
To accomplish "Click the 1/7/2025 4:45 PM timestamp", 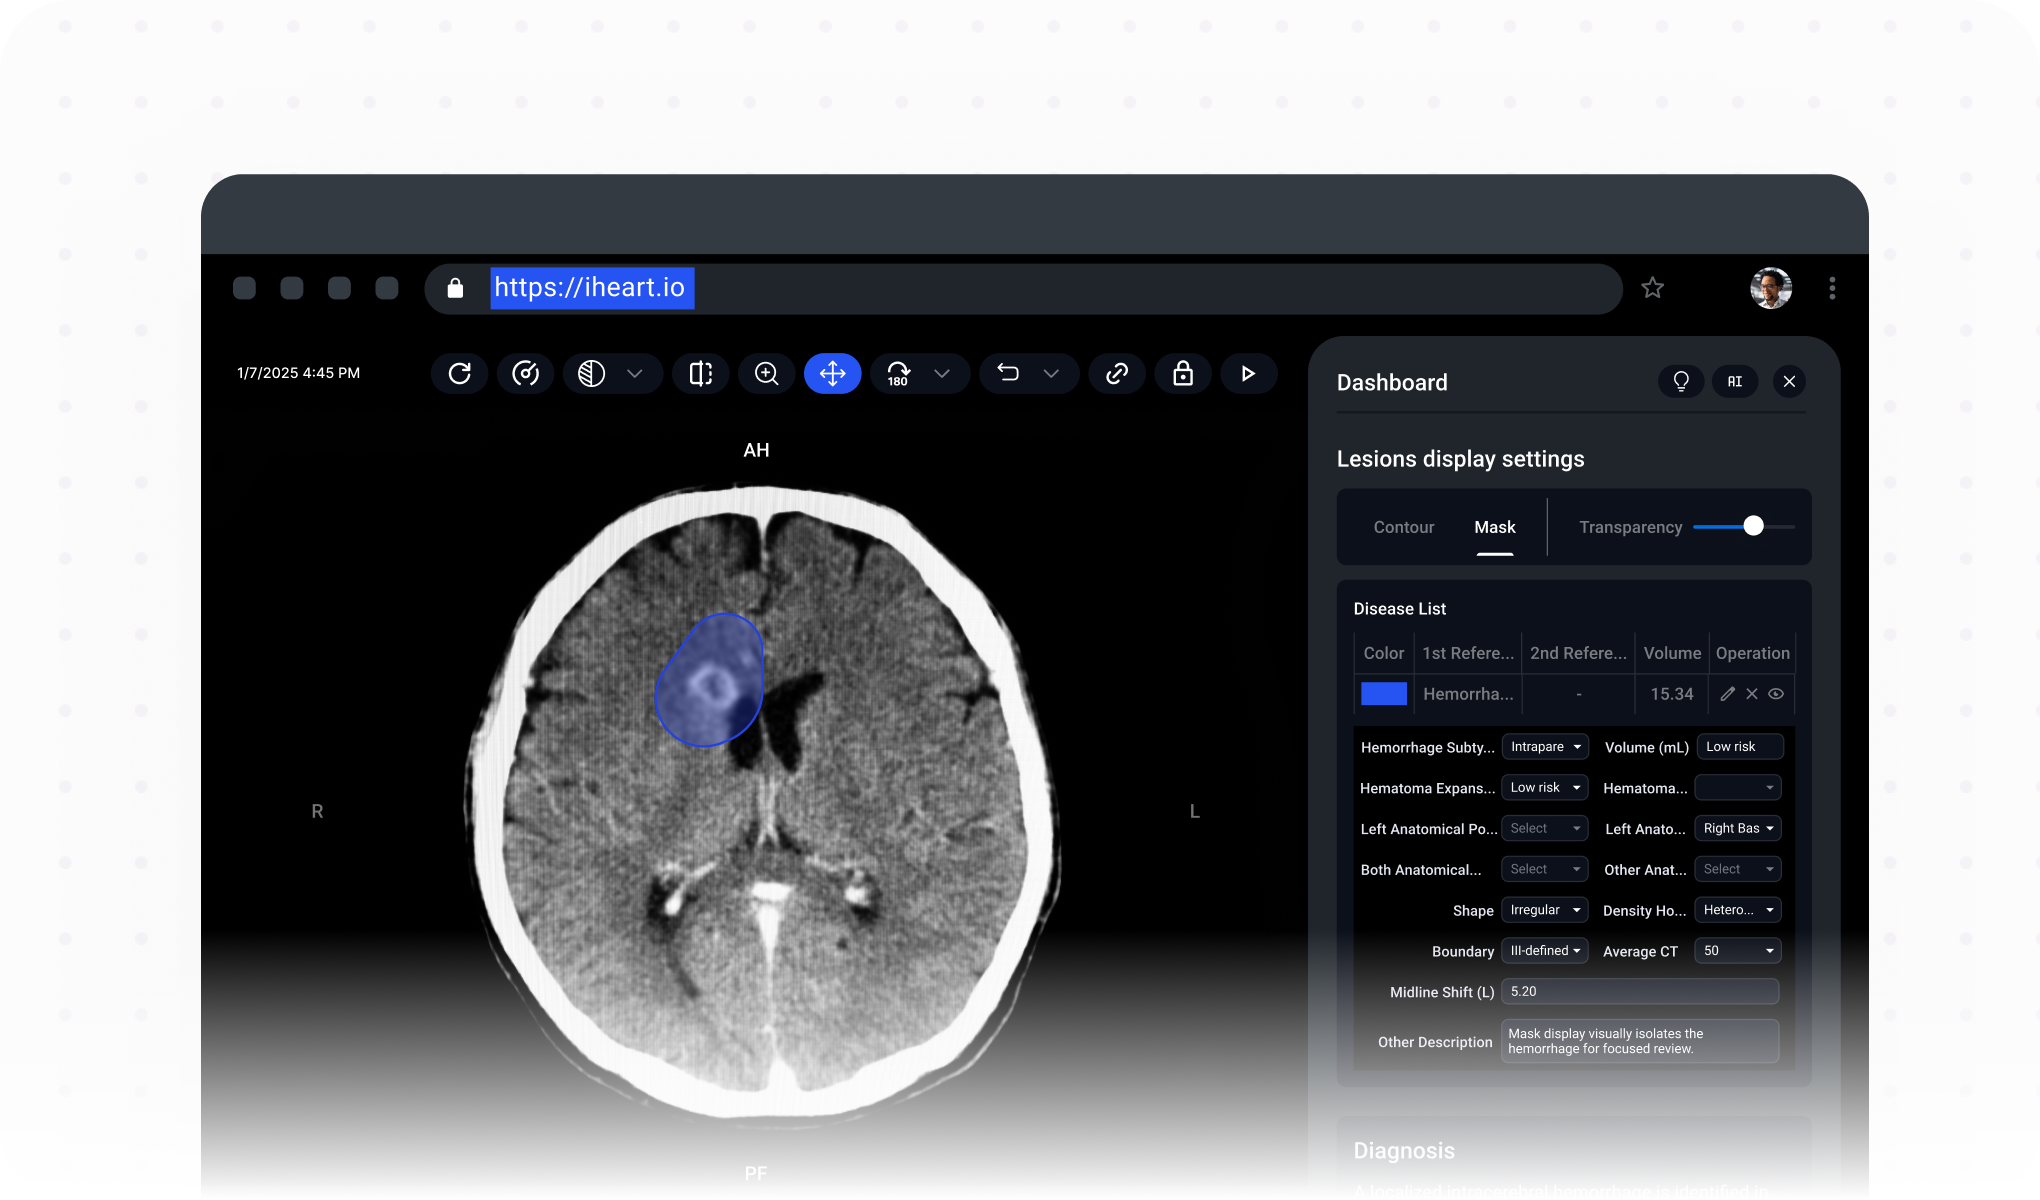I will click(x=298, y=373).
